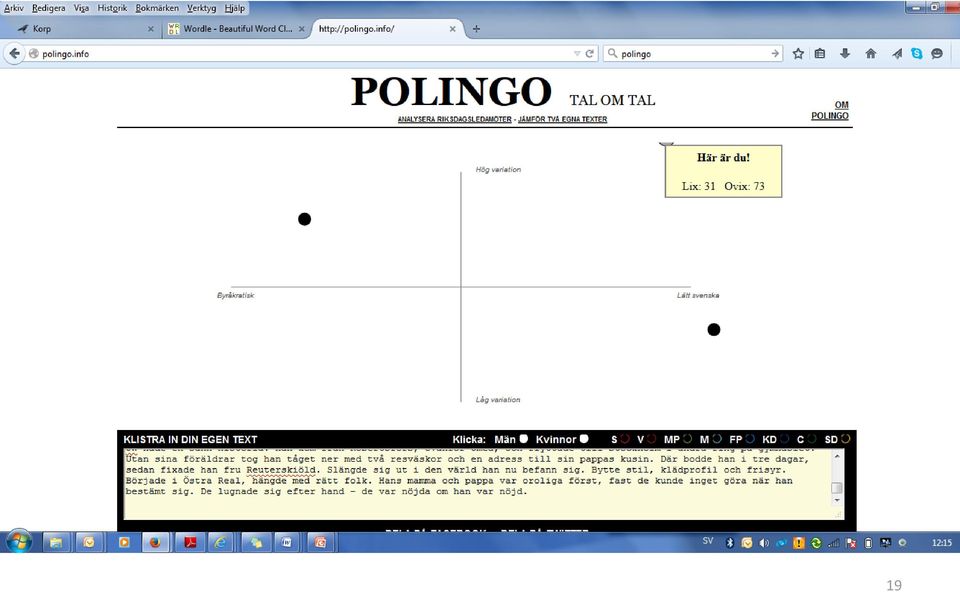Click the SV language indicator in taskbar
960x592 pixels.
tap(708, 541)
